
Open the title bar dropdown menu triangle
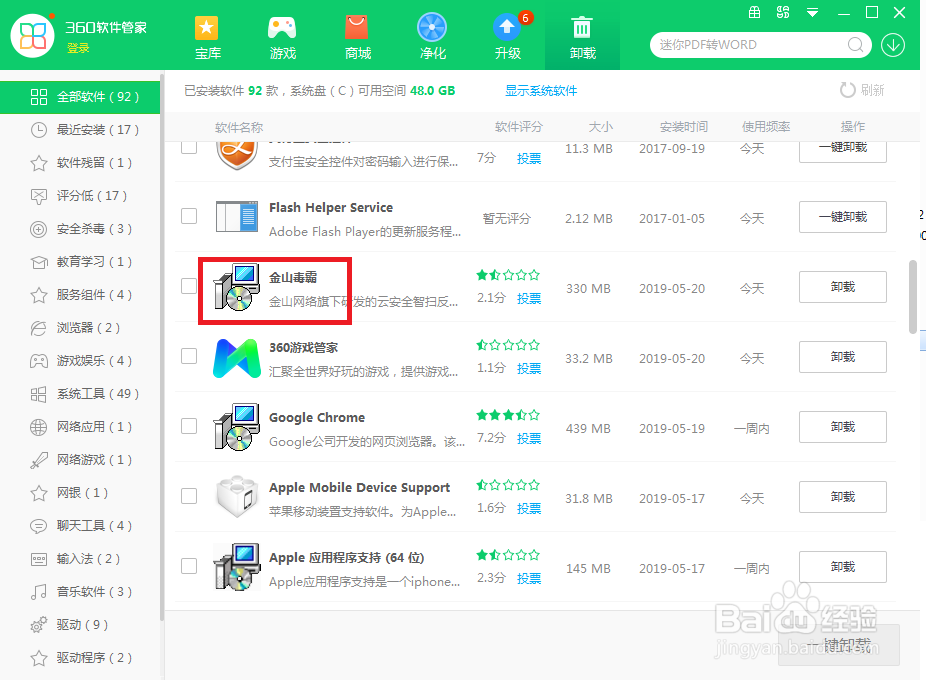click(812, 12)
